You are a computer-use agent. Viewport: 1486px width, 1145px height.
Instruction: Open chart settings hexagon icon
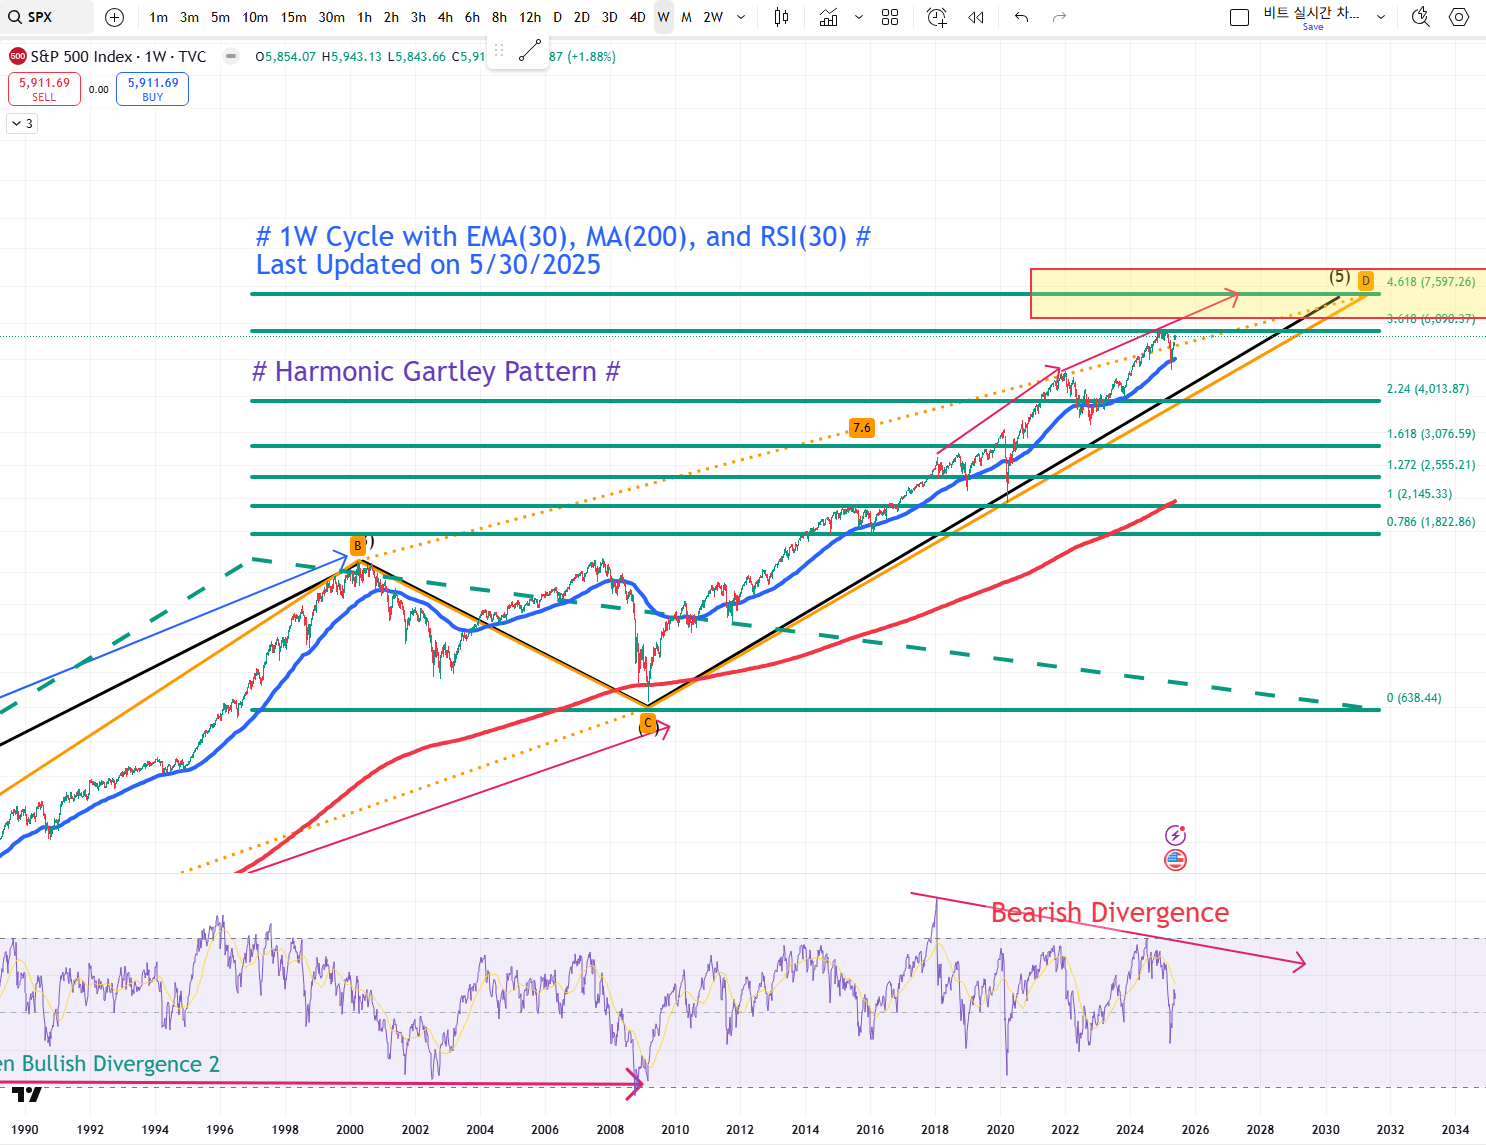pos(1459,17)
